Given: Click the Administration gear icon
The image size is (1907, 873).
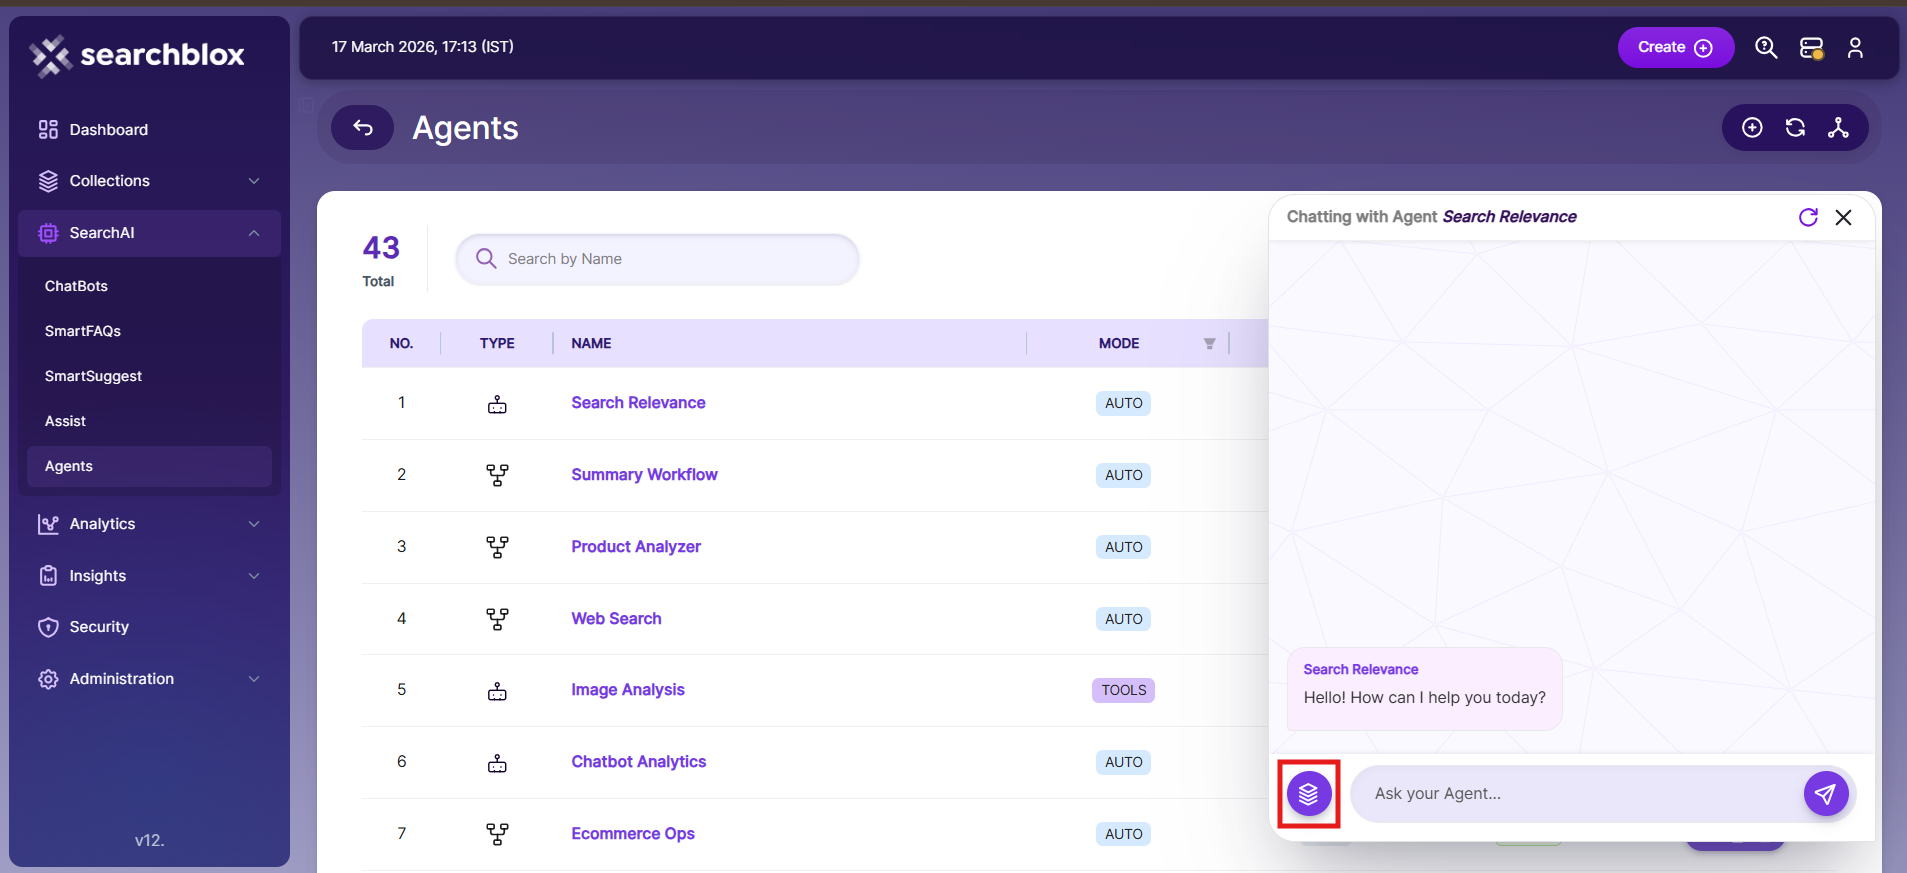Looking at the screenshot, I should coord(48,679).
